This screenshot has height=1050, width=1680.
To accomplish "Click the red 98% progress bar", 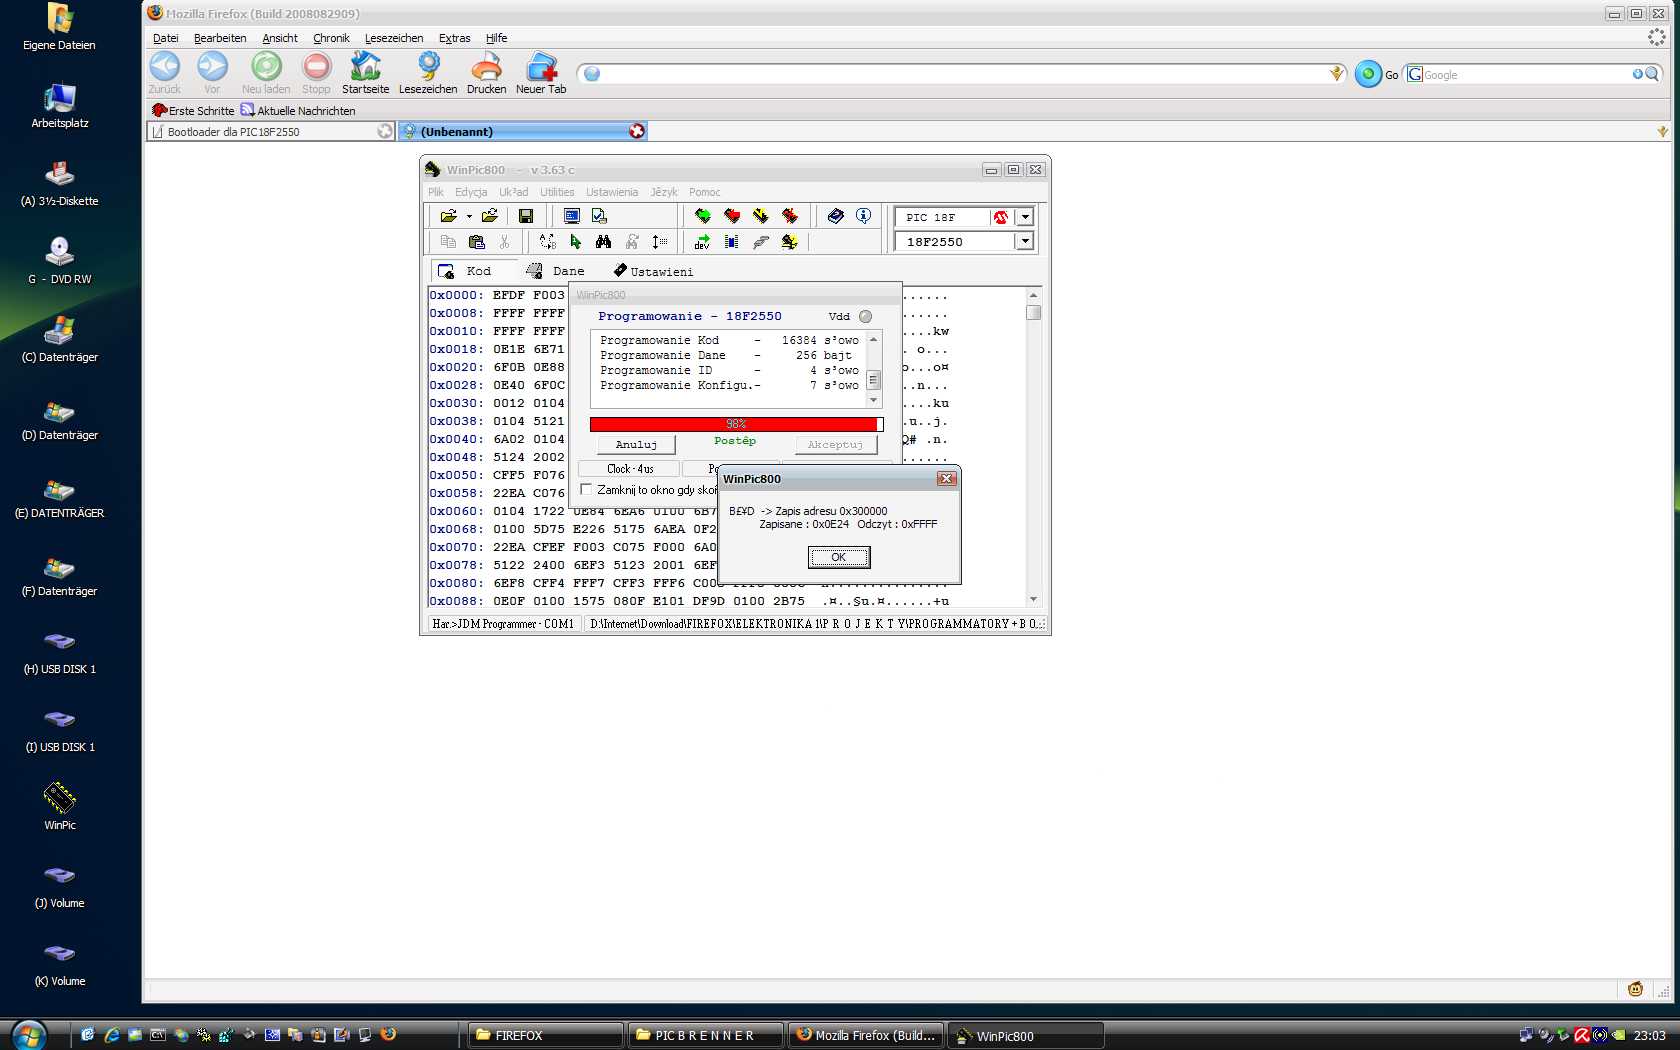I will 736,424.
